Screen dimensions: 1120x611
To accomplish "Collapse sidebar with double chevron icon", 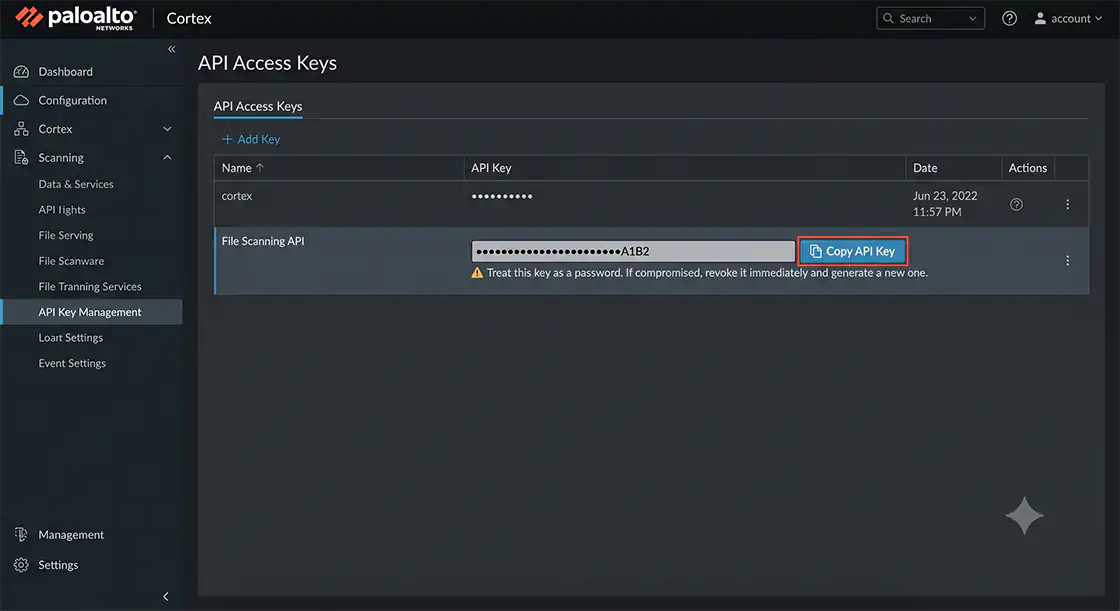I will click(x=171, y=49).
